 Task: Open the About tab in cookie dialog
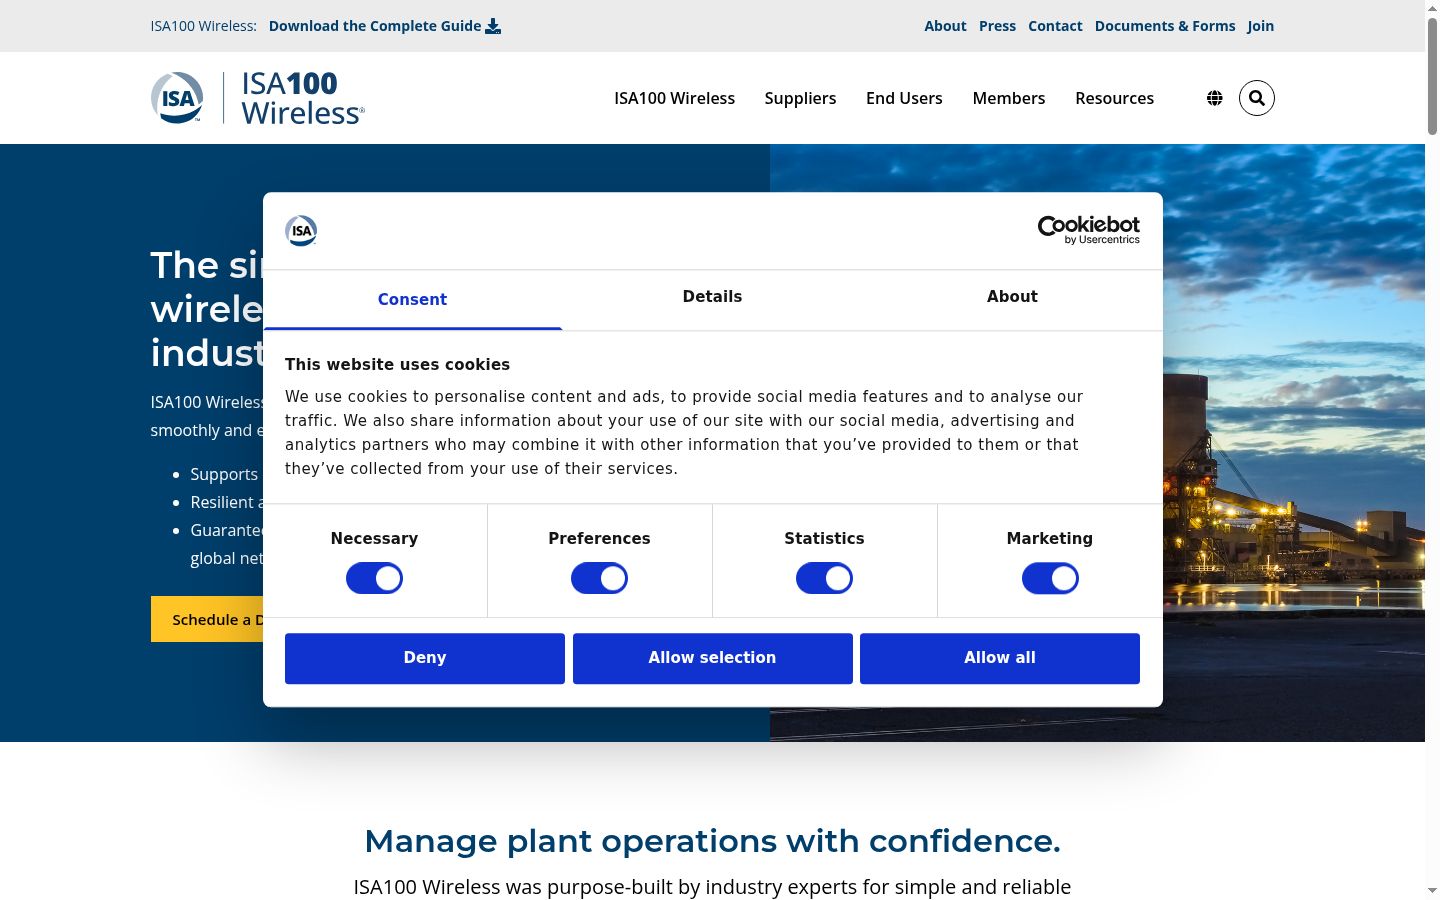[1012, 297]
